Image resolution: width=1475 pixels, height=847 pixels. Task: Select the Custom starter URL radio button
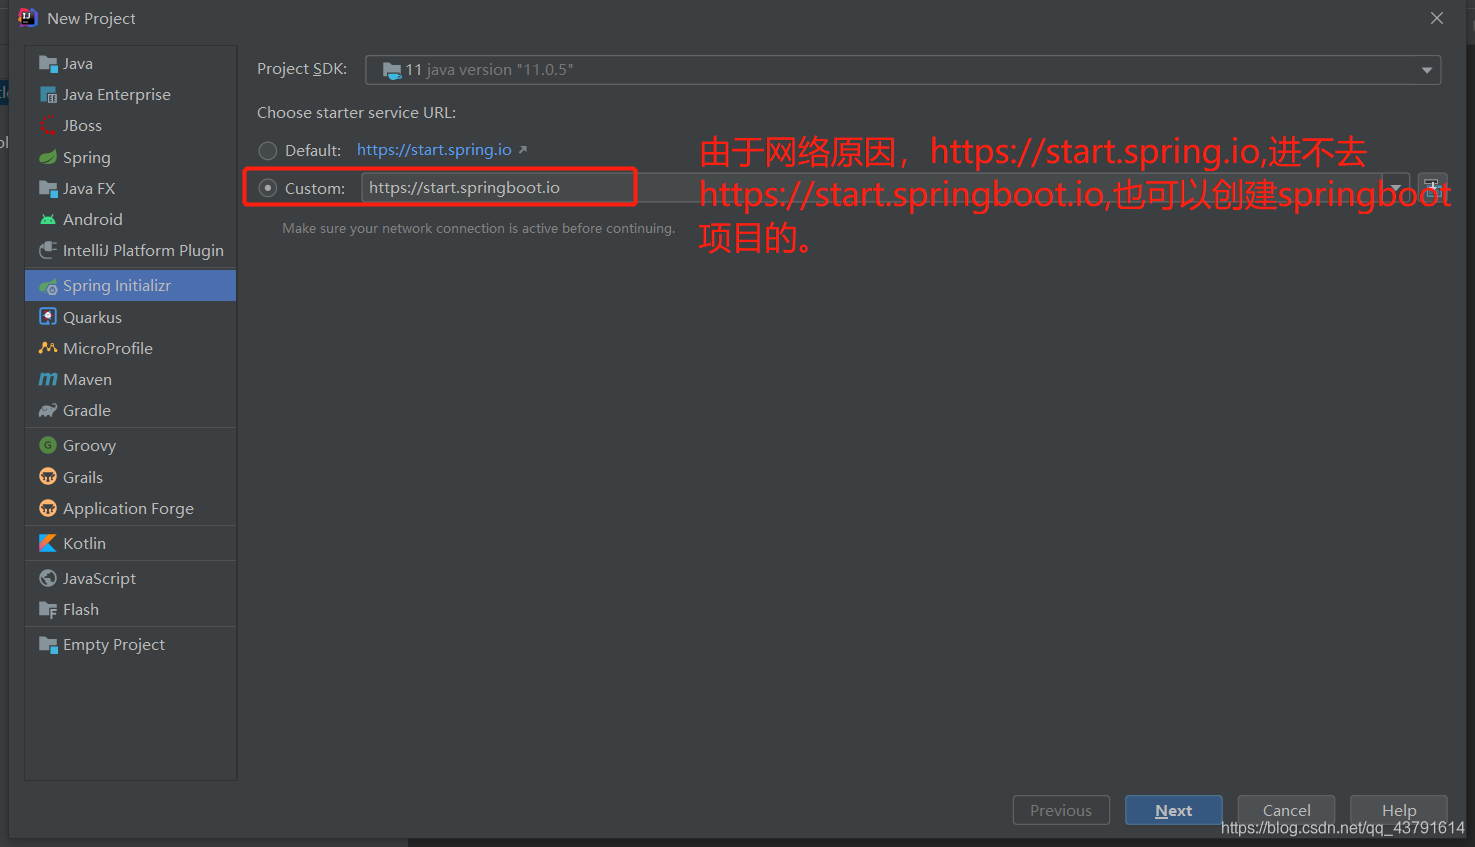tap(268, 188)
